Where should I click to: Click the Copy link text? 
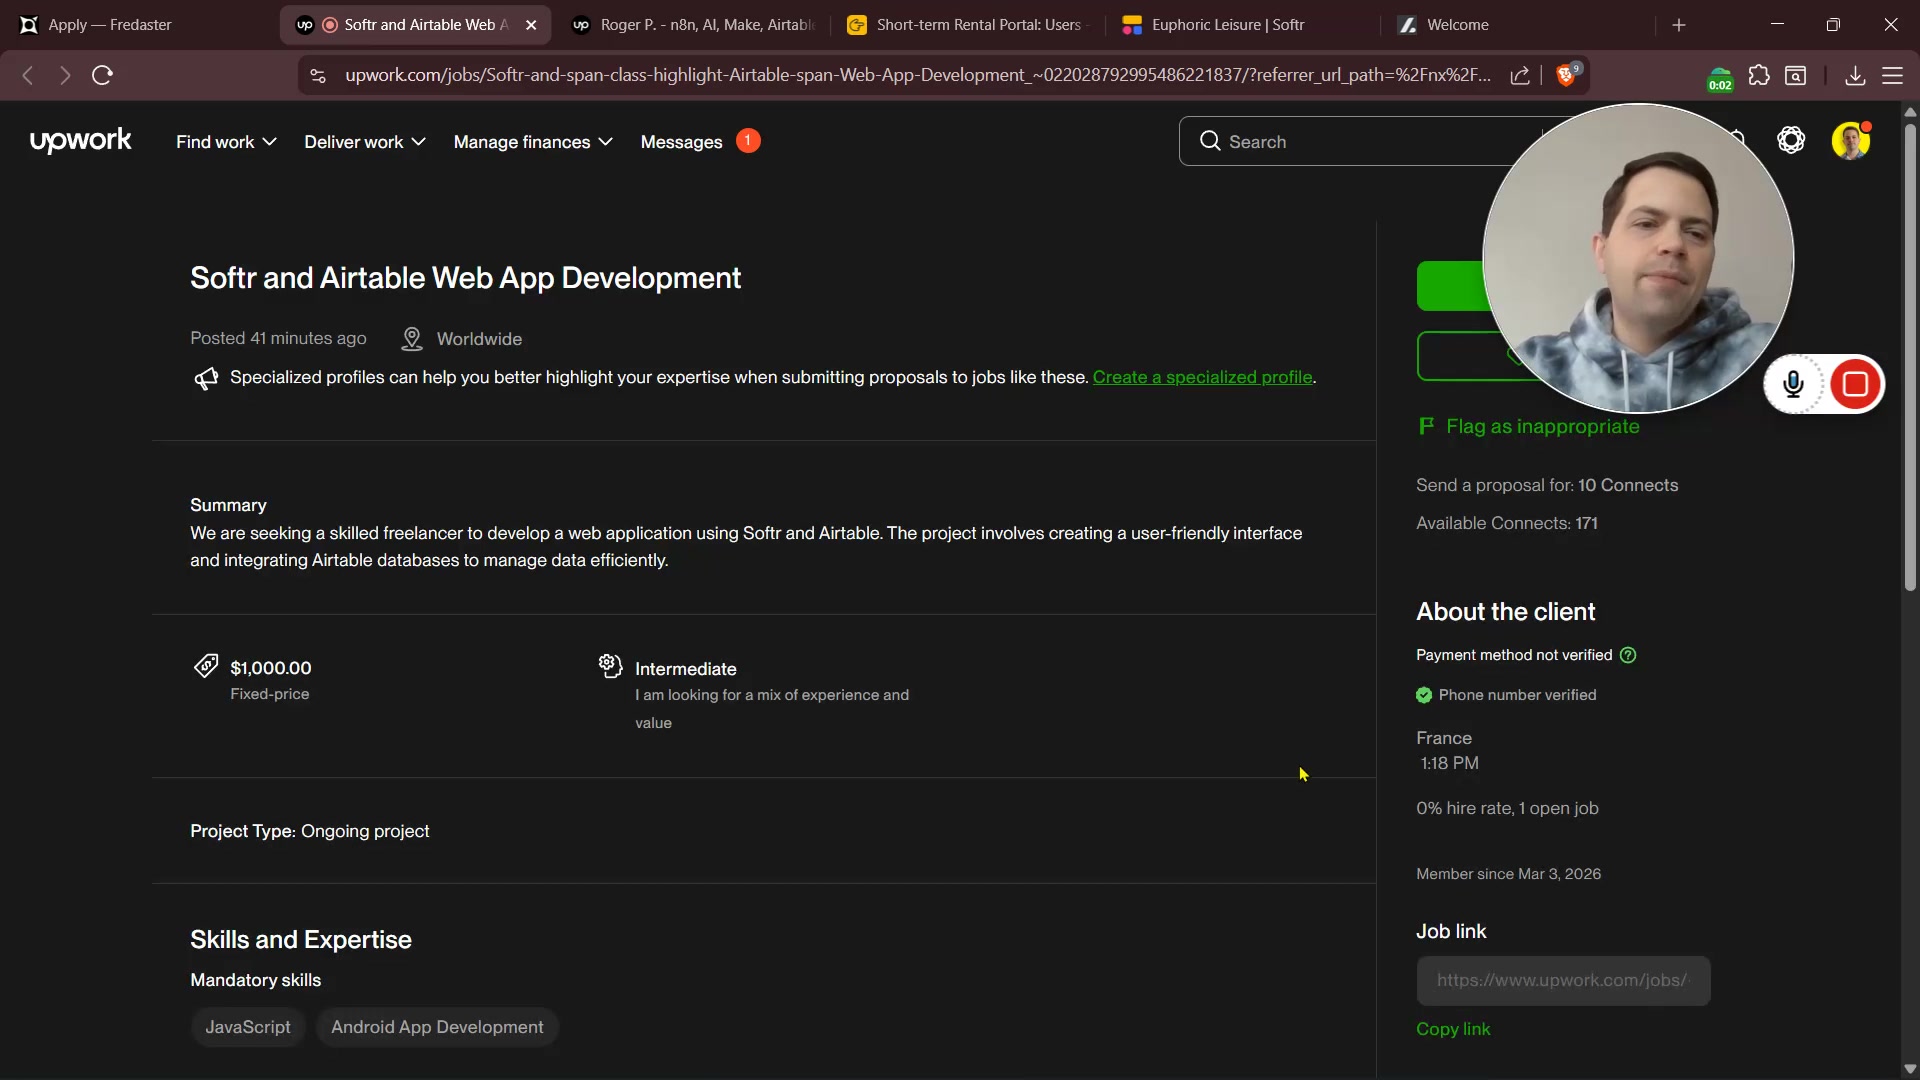[x=1452, y=1029]
